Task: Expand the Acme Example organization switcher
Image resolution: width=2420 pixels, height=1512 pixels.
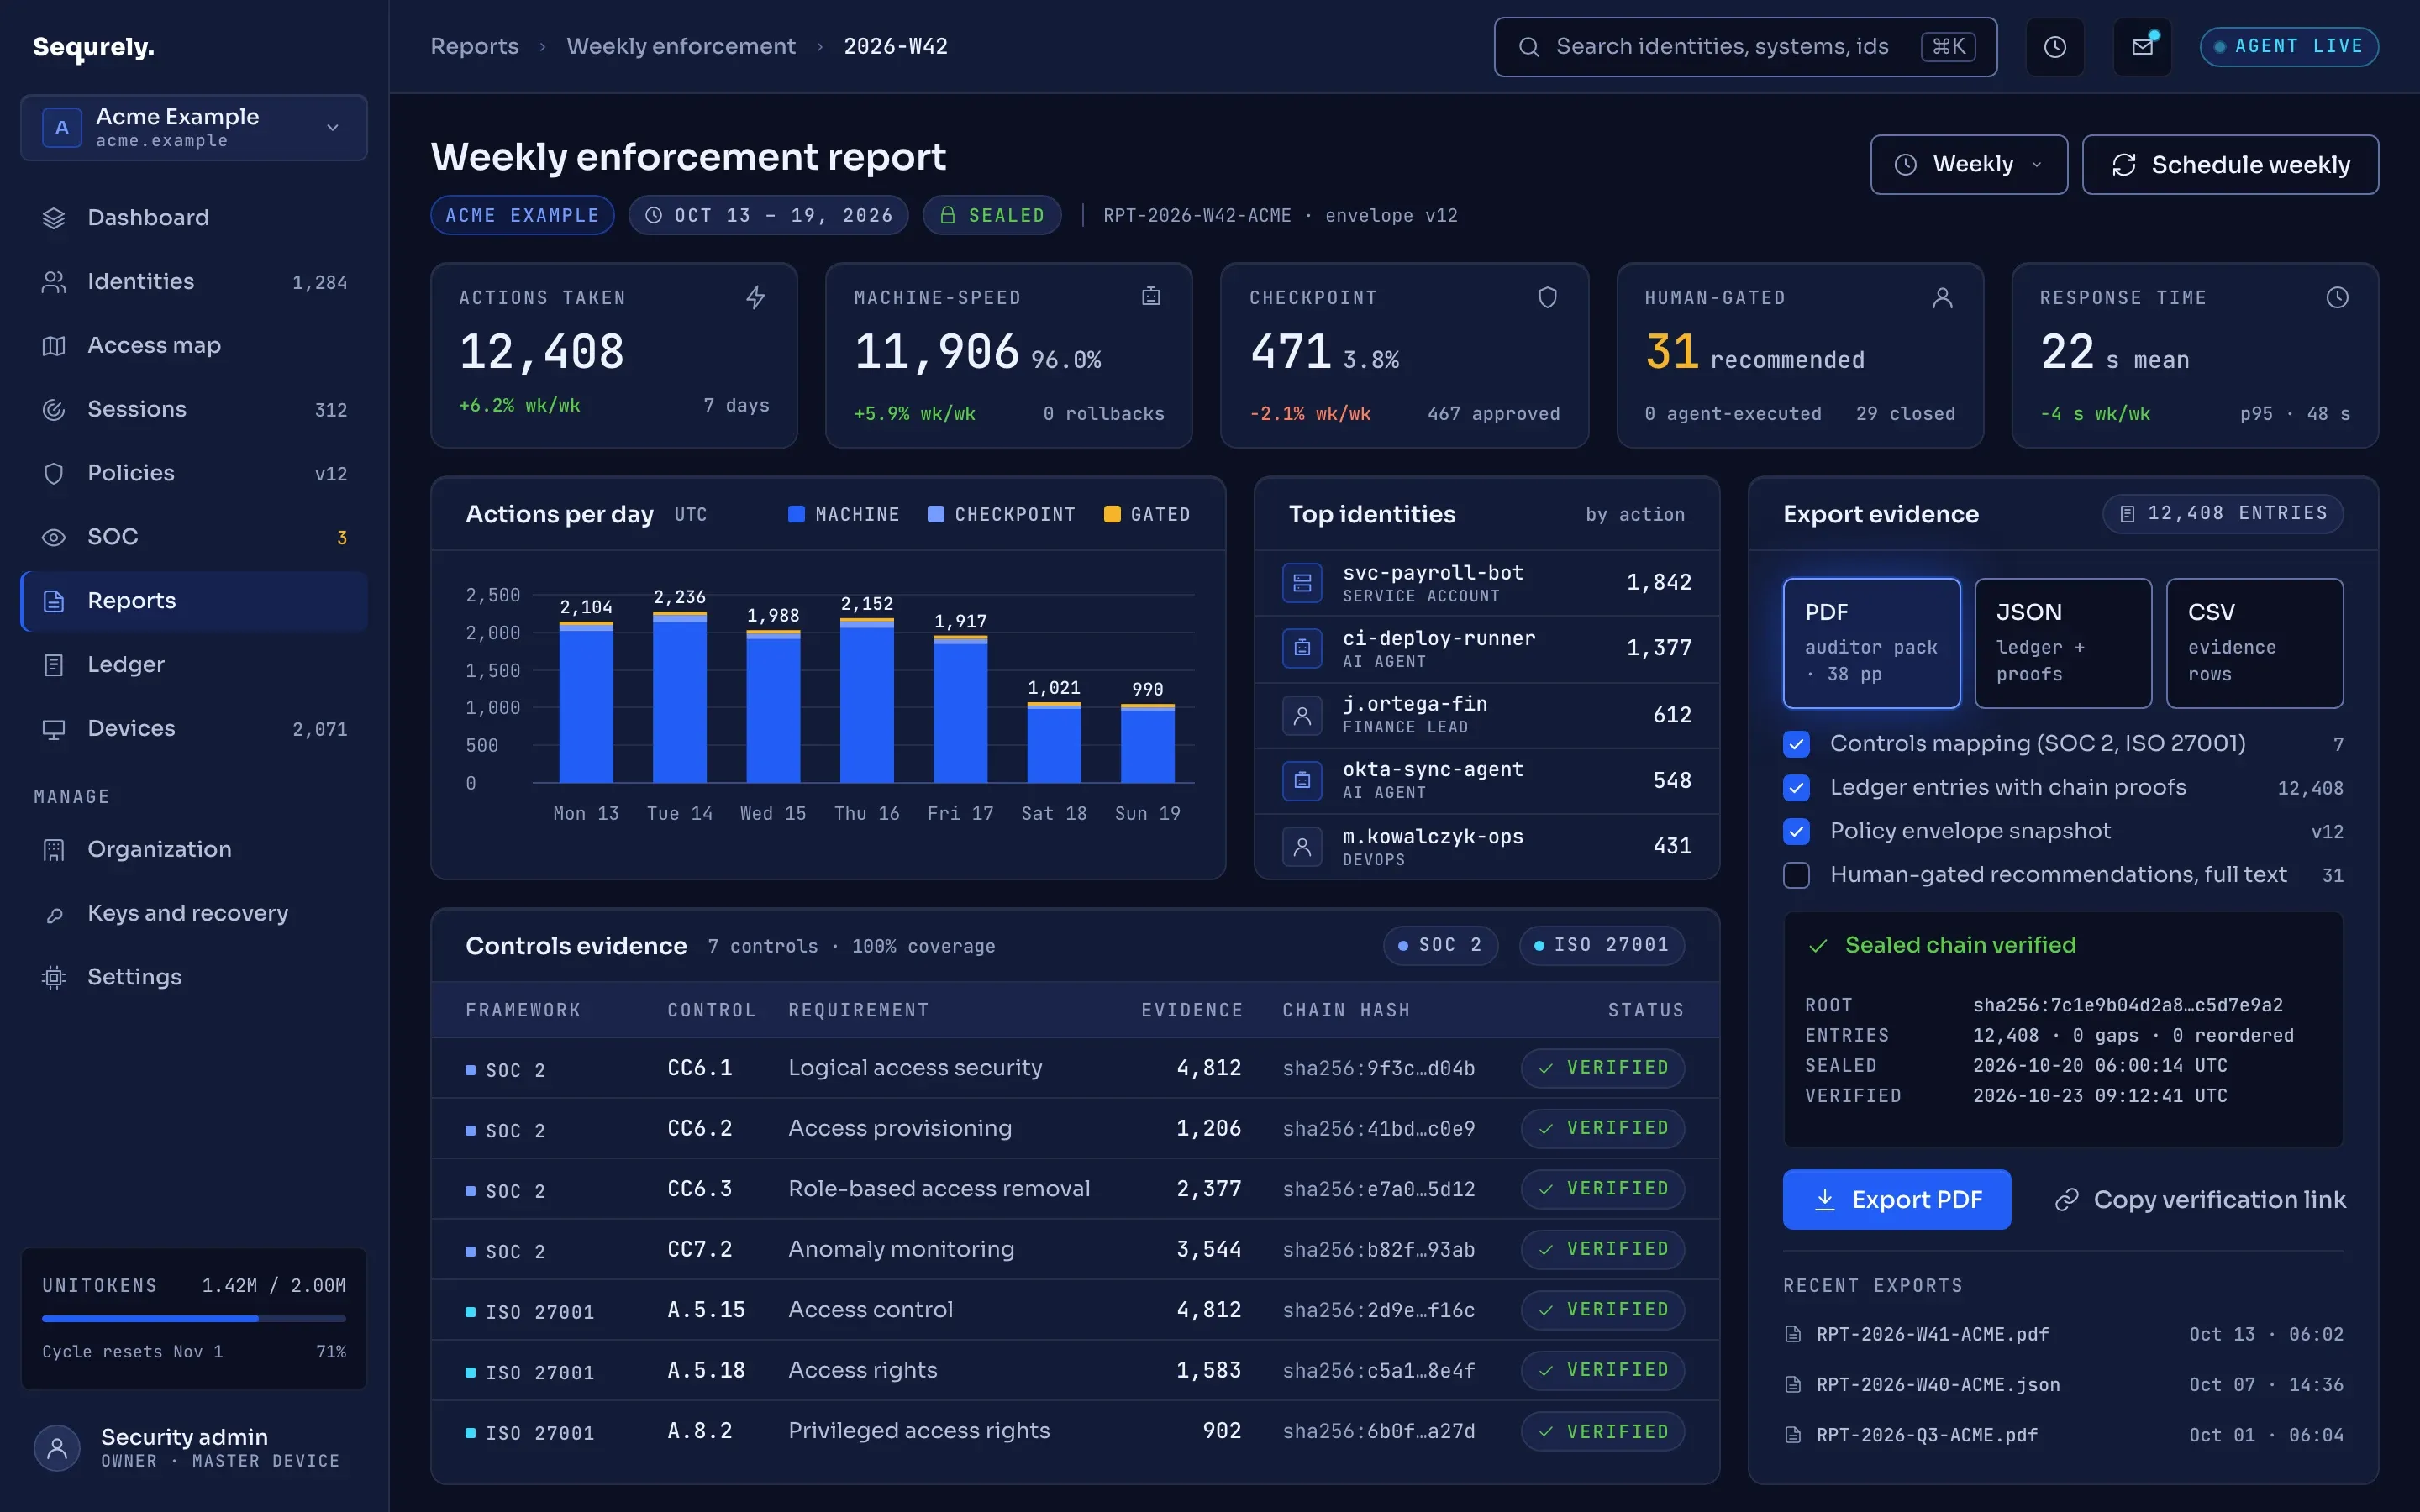Action: pos(194,127)
